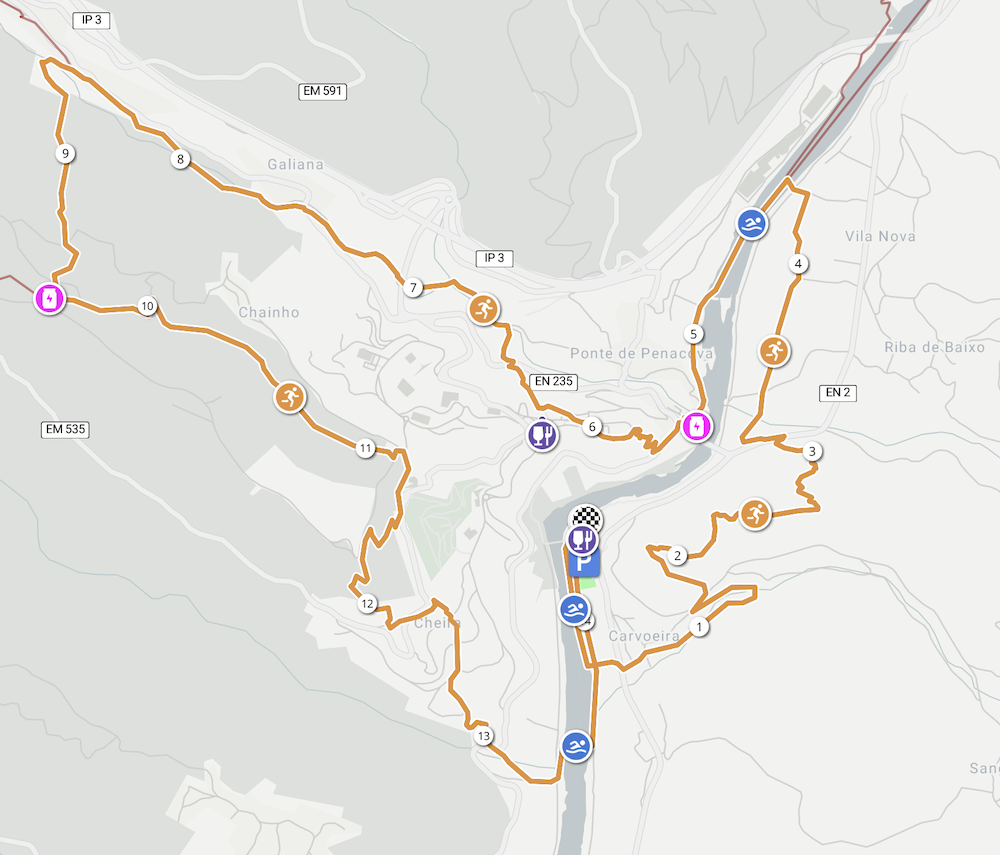Click the checkered finish flag marker
The height and width of the screenshot is (855, 1000).
(x=586, y=516)
